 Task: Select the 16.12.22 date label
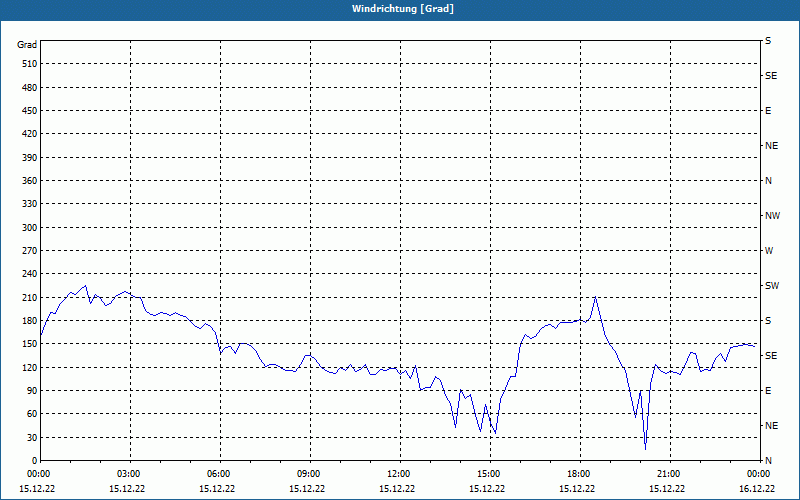[757, 489]
